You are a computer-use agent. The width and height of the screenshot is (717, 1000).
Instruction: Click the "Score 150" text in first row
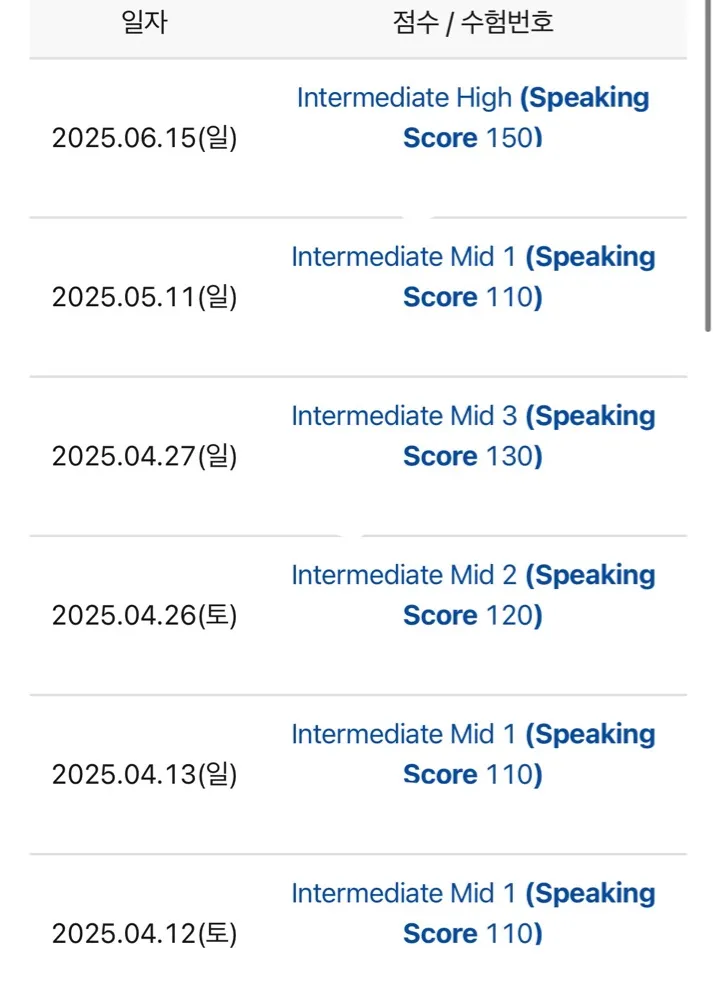pos(472,138)
